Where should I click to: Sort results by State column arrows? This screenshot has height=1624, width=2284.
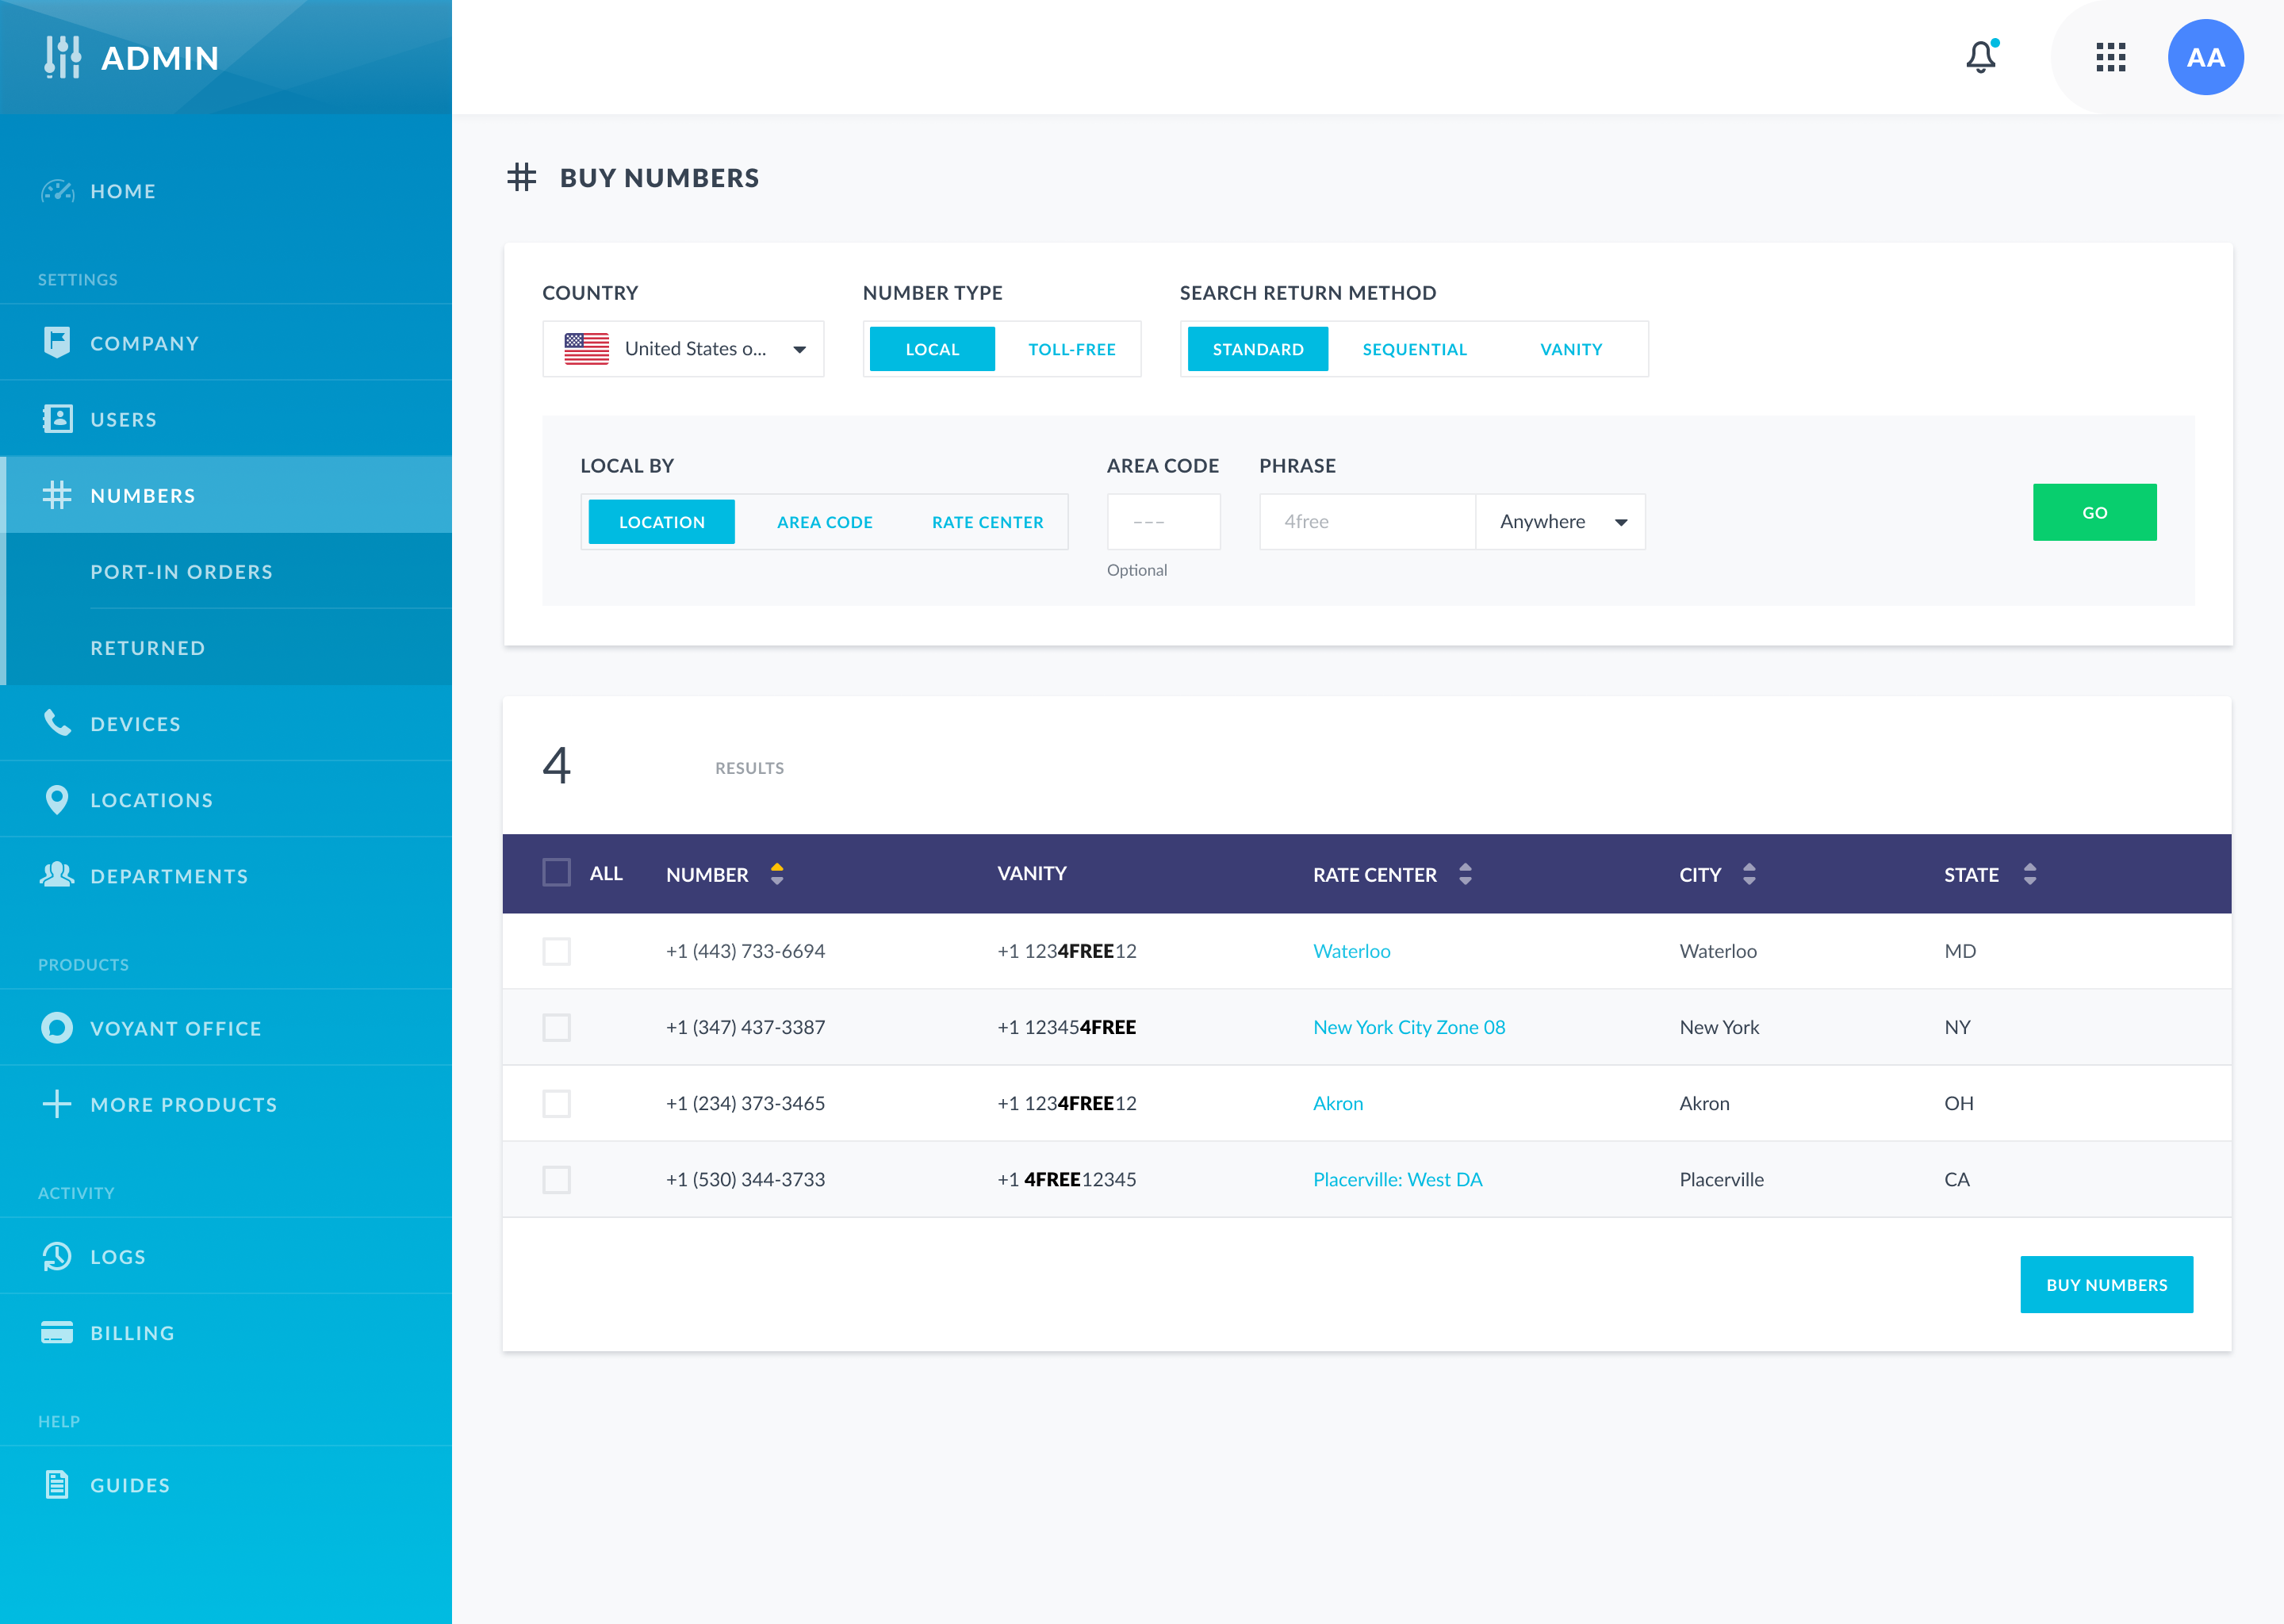point(2029,874)
